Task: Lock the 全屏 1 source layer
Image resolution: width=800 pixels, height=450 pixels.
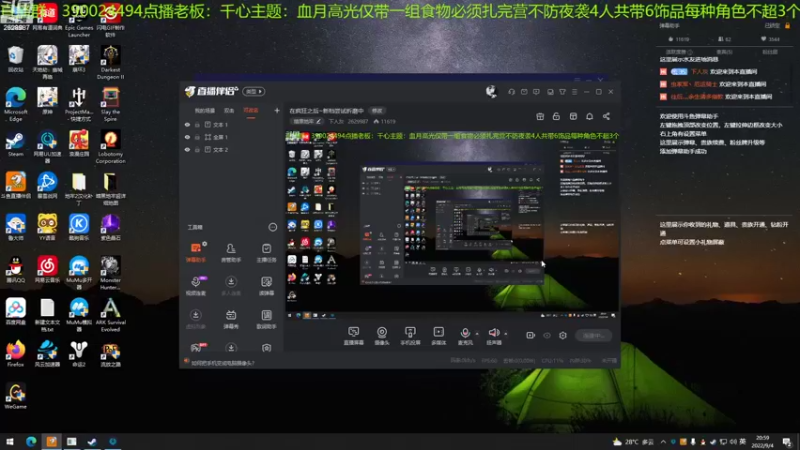Action: [x=197, y=137]
